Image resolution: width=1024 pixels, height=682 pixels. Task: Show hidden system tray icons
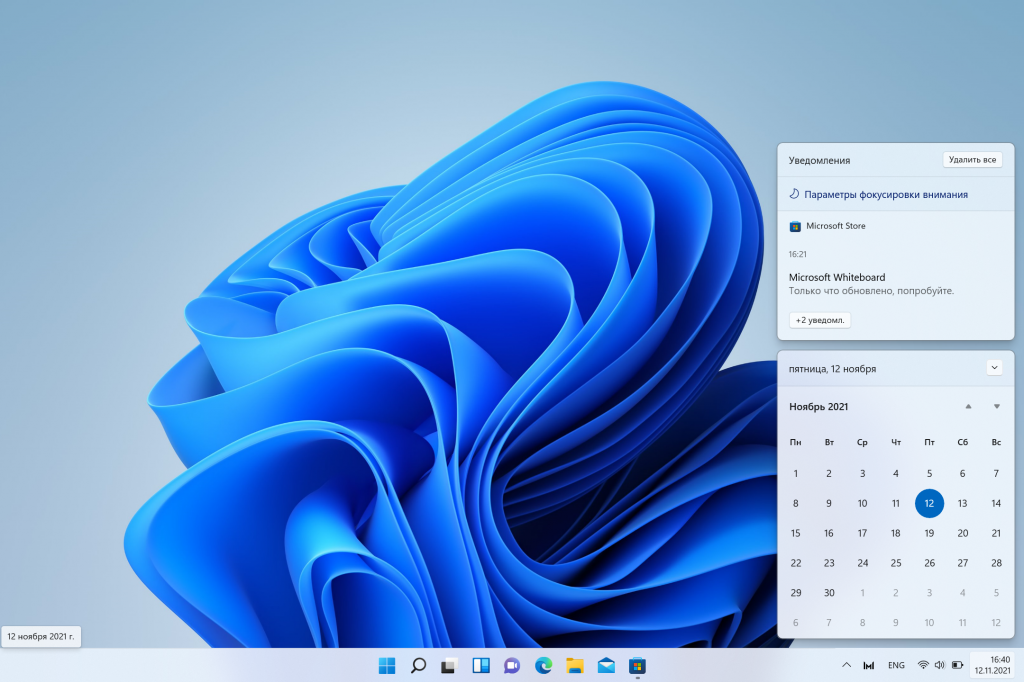coord(846,665)
